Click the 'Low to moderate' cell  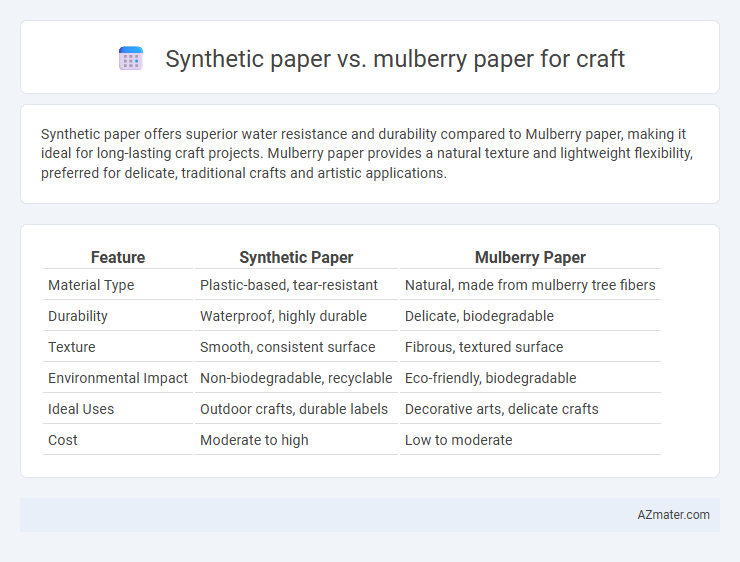point(530,440)
